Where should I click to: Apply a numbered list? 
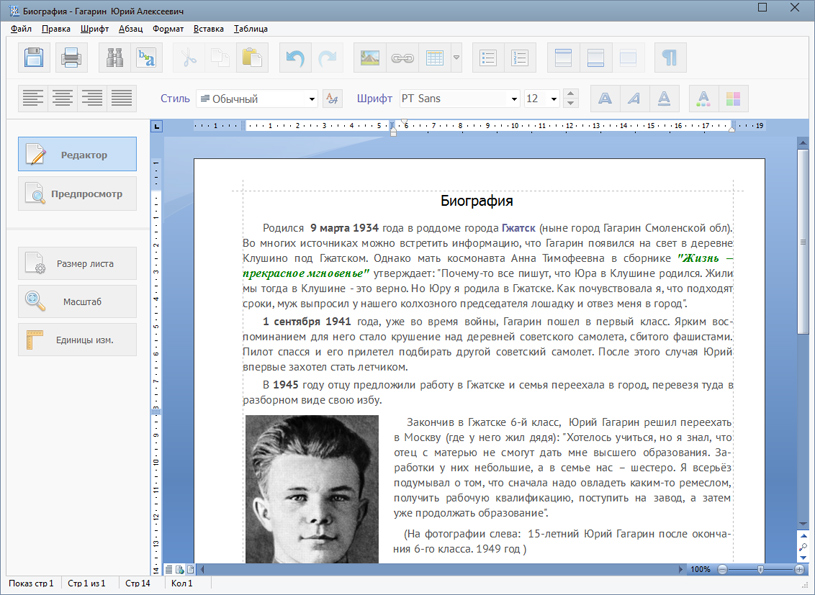point(520,57)
